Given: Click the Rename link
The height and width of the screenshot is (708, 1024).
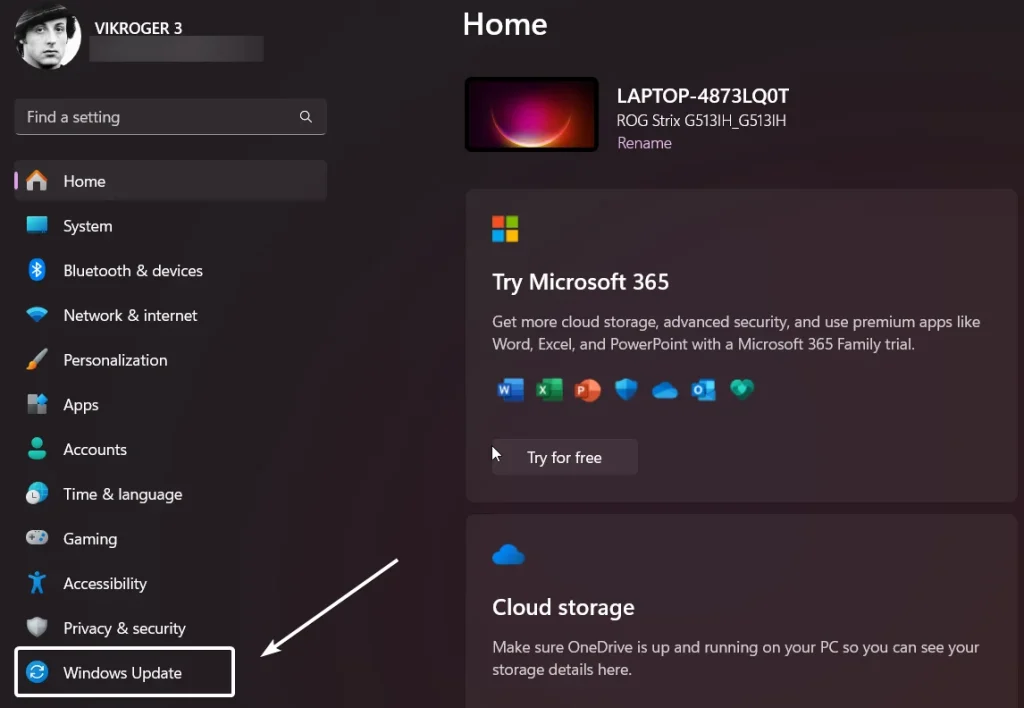Looking at the screenshot, I should coord(644,142).
